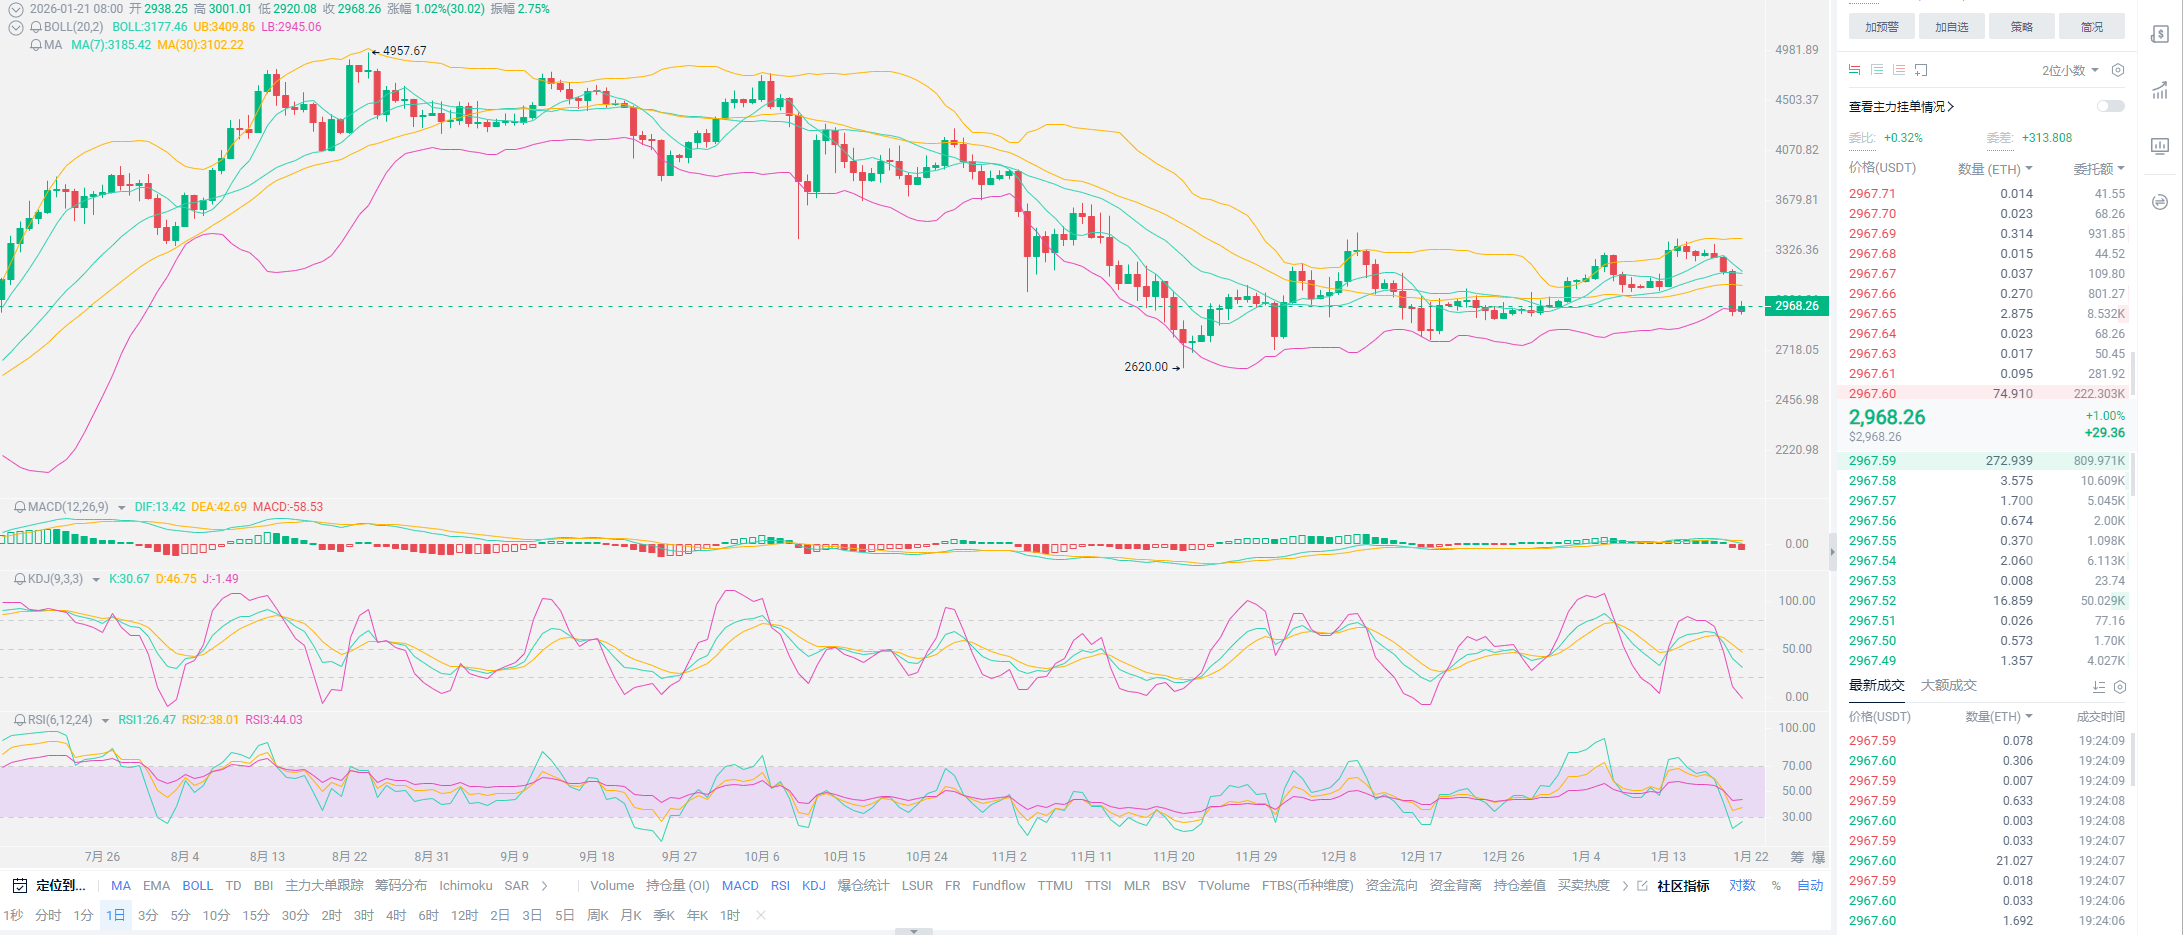Select the Ichimoku indicator
The image size is (2183, 935).
pyautogui.click(x=465, y=885)
